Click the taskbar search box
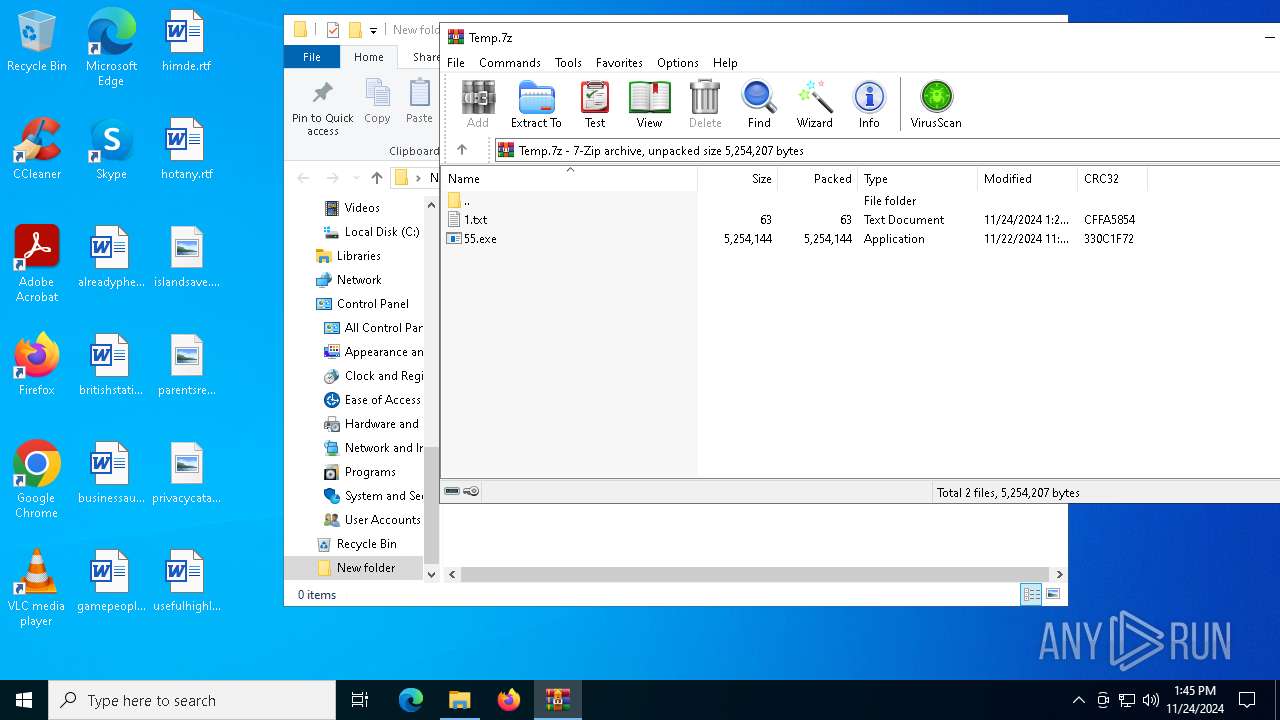 tap(192, 700)
